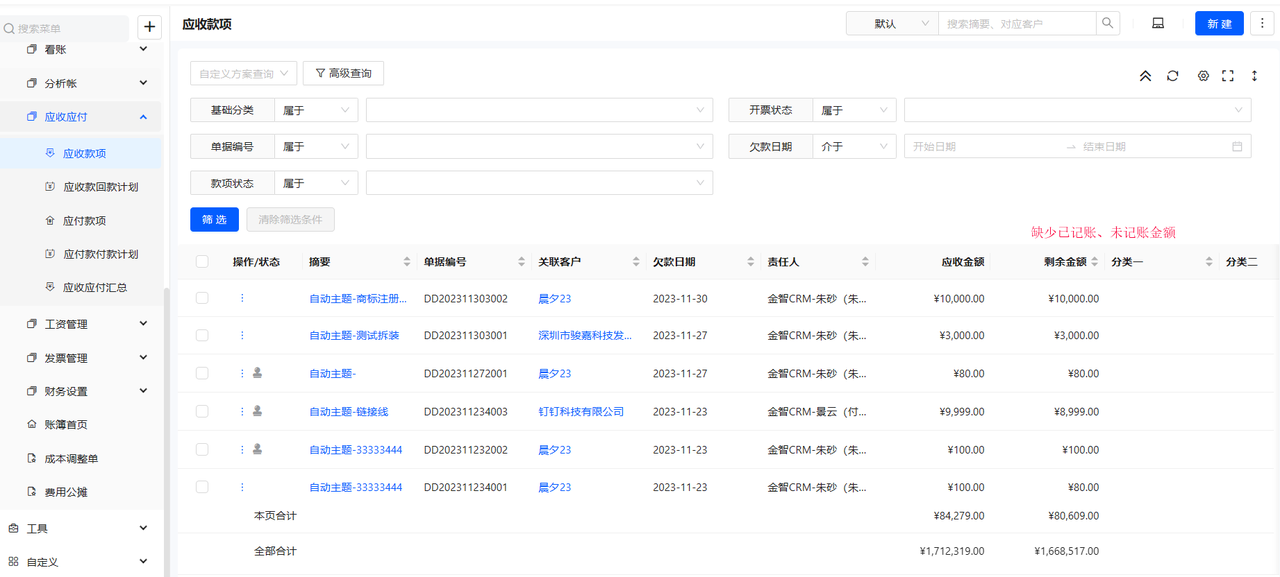This screenshot has width=1280, height=577.
Task: Open 应付款付款计划 in sidebar
Action: pos(100,254)
